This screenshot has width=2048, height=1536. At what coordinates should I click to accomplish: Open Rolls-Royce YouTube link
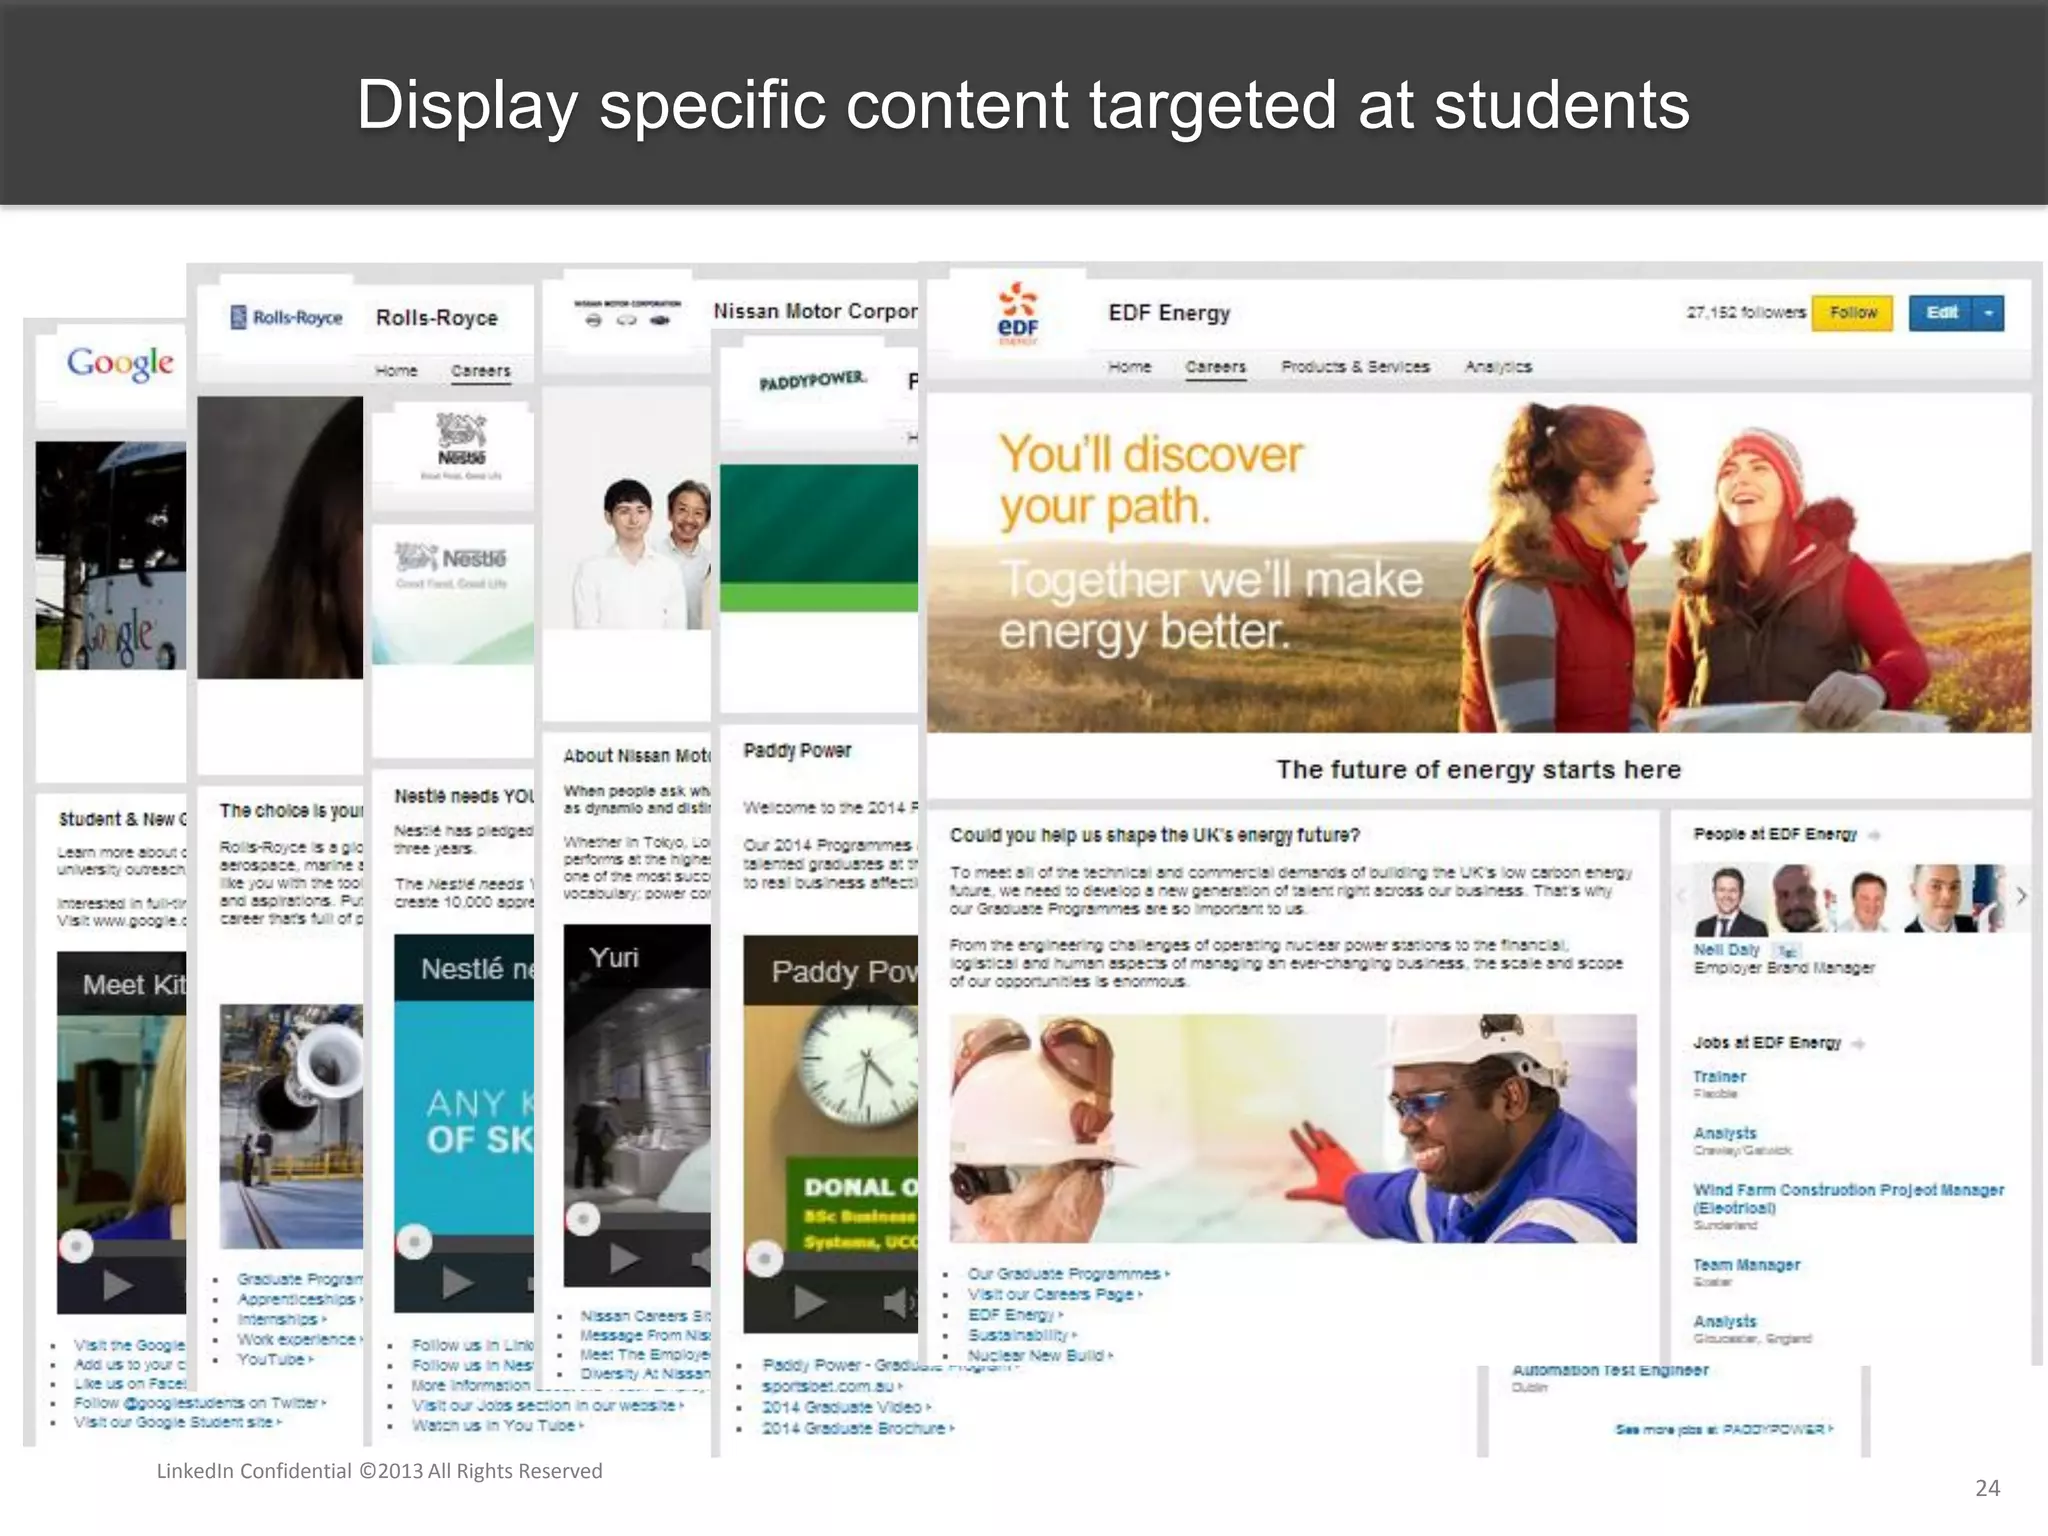[x=275, y=1359]
